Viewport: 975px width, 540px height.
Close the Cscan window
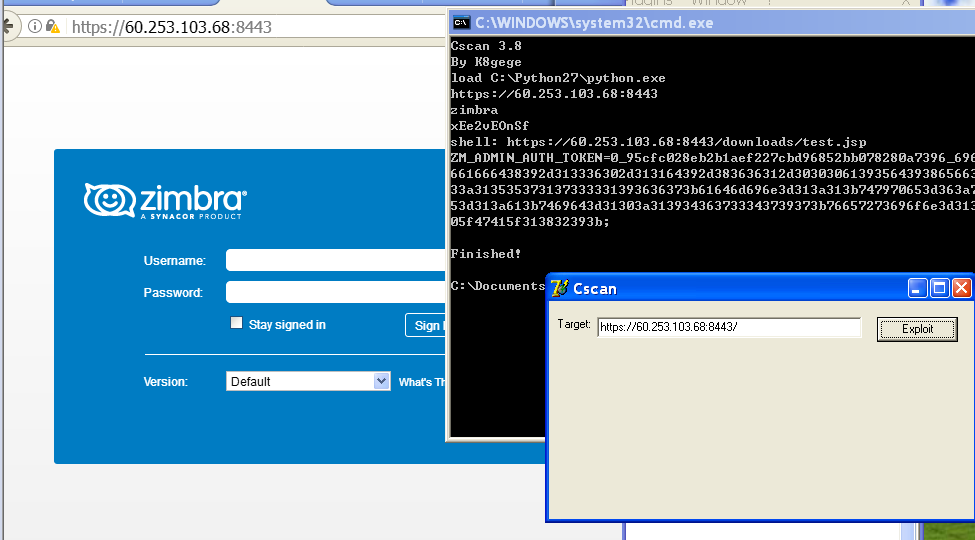tap(961, 288)
